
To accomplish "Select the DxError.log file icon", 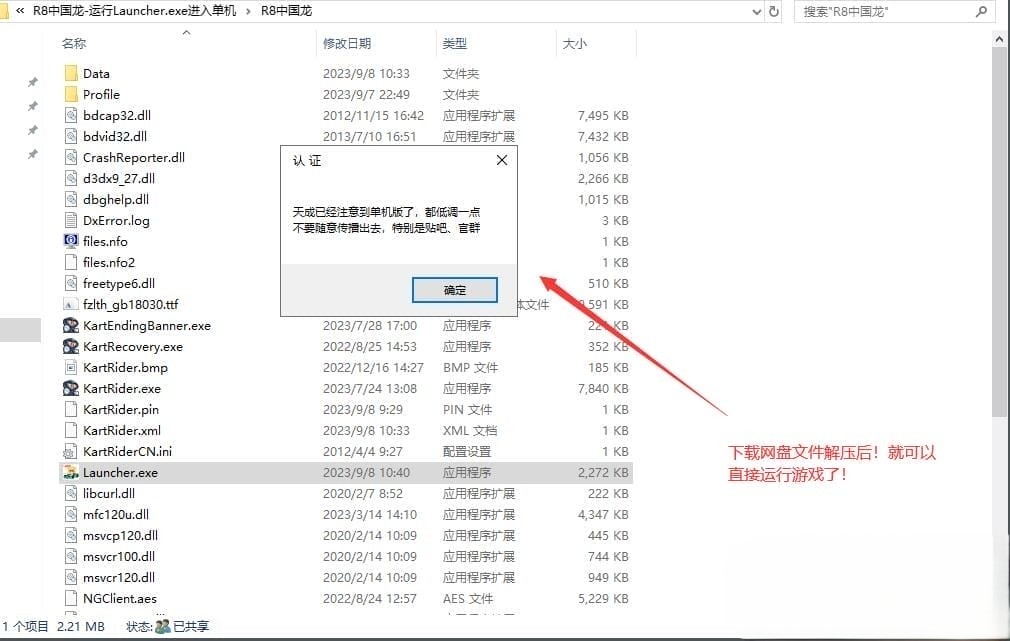I will (x=71, y=220).
